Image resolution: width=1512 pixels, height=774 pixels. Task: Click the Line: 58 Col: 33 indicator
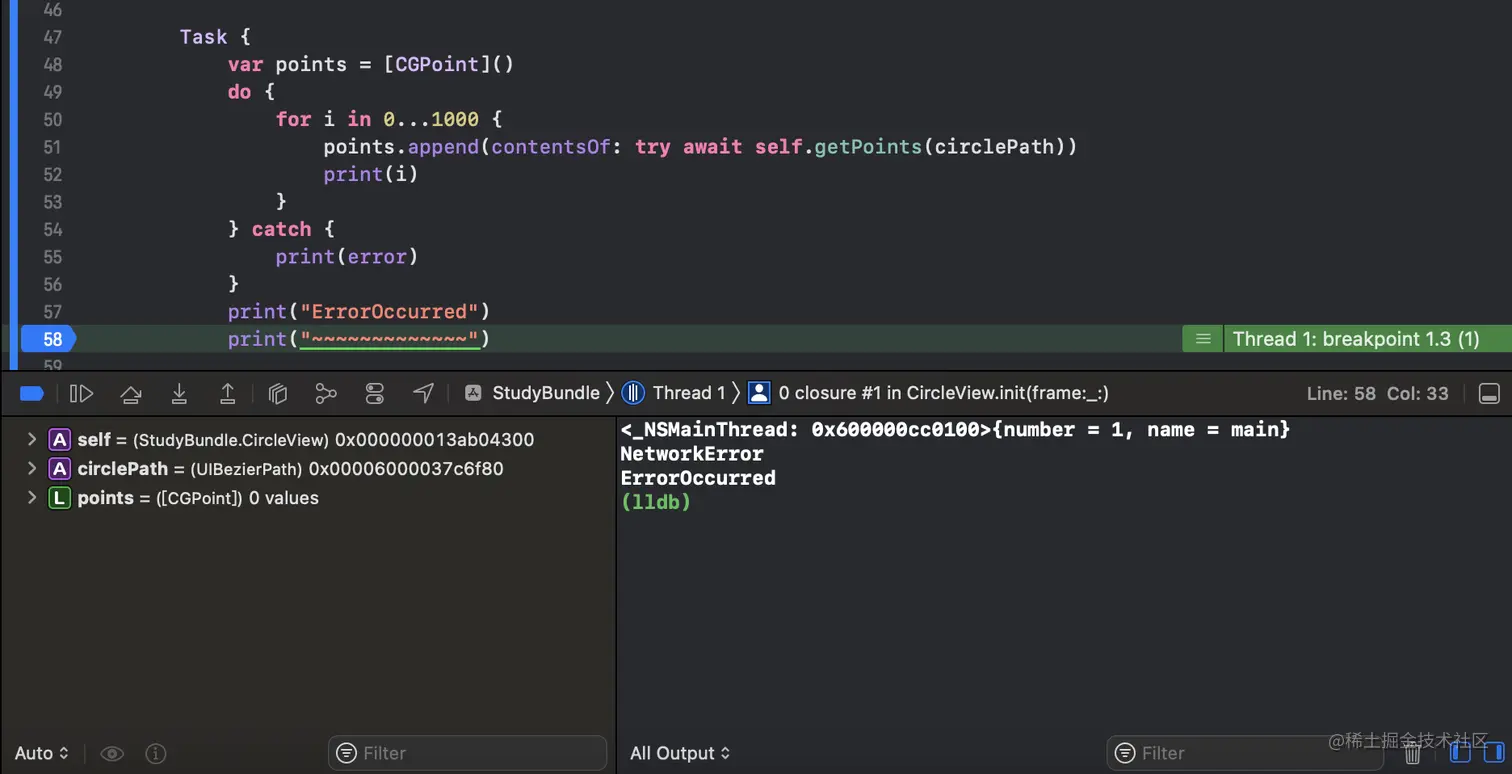pyautogui.click(x=1377, y=393)
